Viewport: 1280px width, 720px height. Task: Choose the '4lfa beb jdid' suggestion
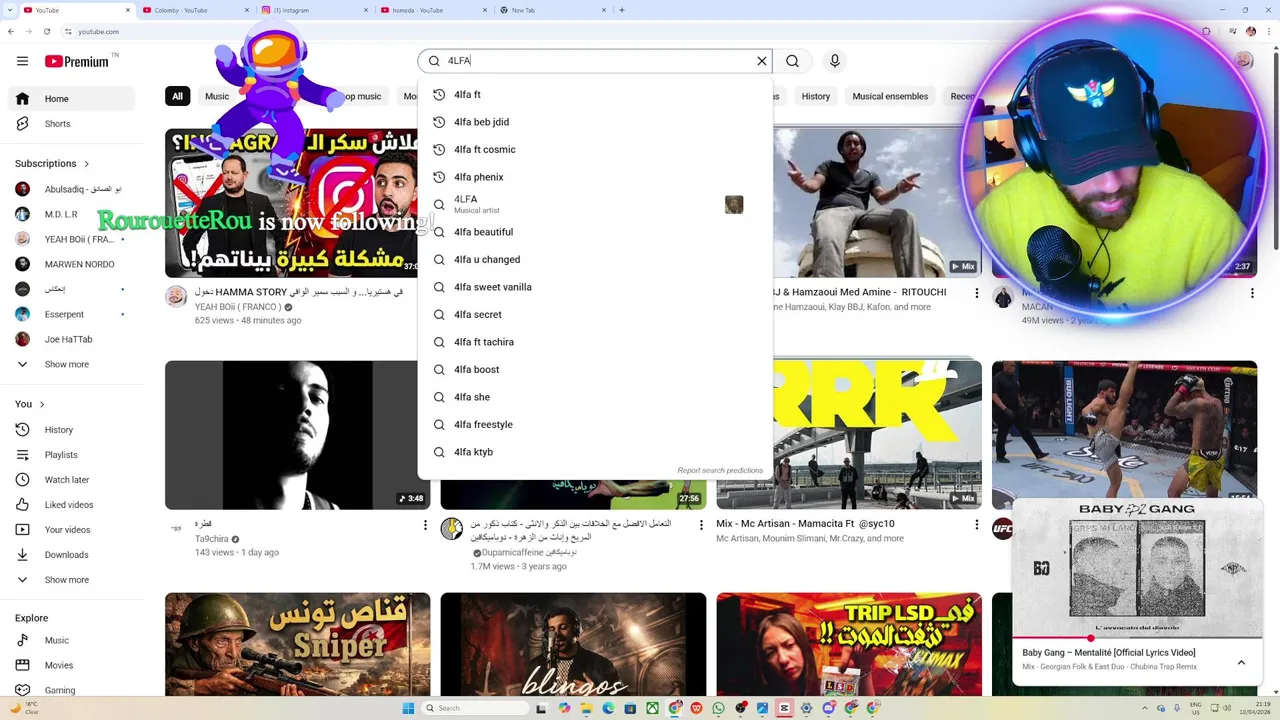[595, 122]
